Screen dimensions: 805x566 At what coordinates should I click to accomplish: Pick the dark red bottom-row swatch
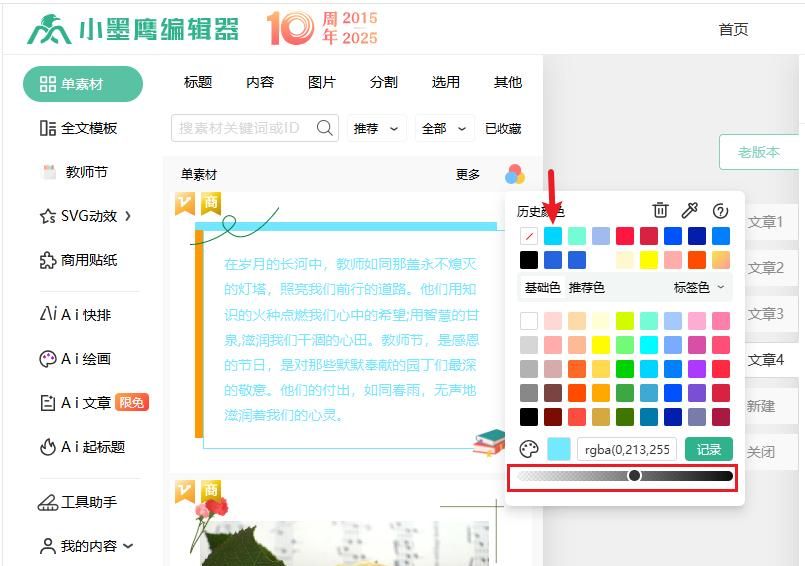[553, 417]
